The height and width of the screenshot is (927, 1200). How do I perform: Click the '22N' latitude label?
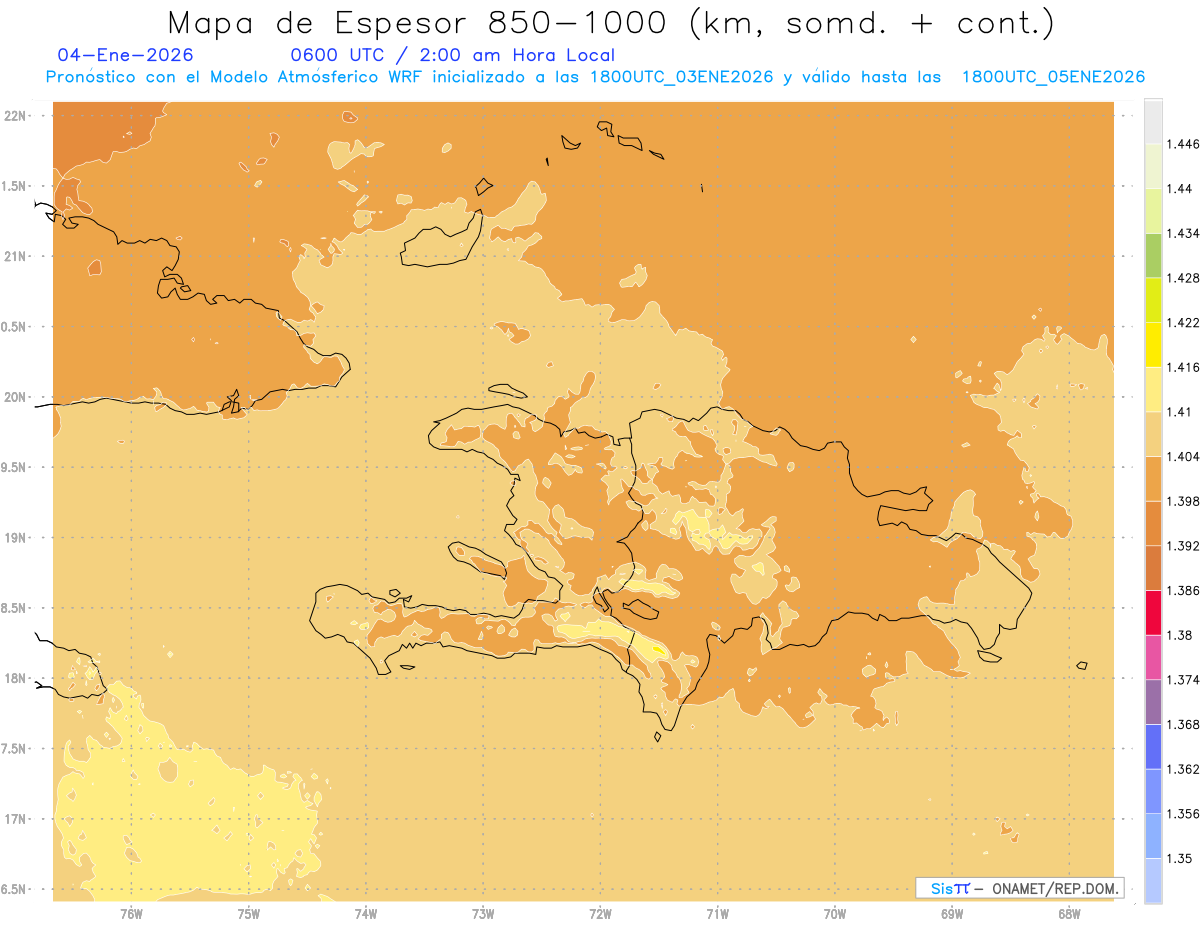[x=16, y=116]
